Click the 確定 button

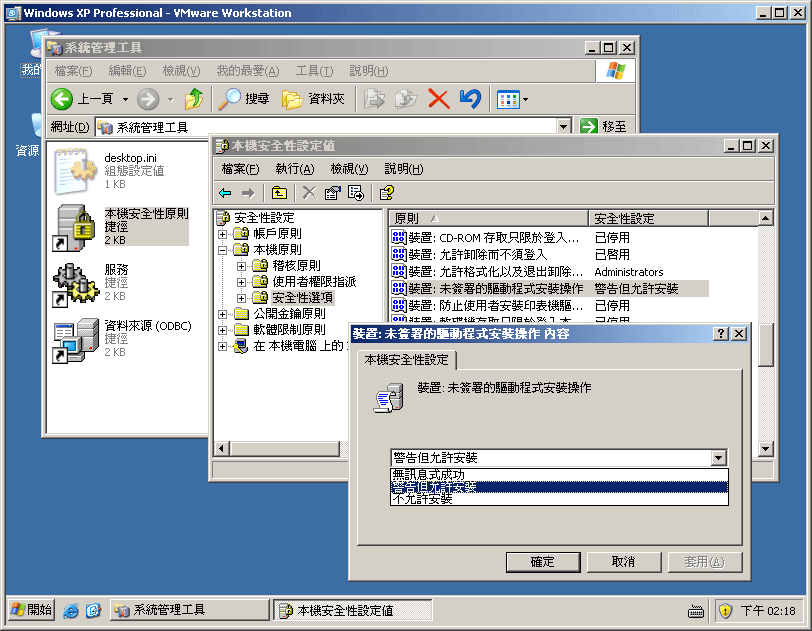(x=543, y=562)
